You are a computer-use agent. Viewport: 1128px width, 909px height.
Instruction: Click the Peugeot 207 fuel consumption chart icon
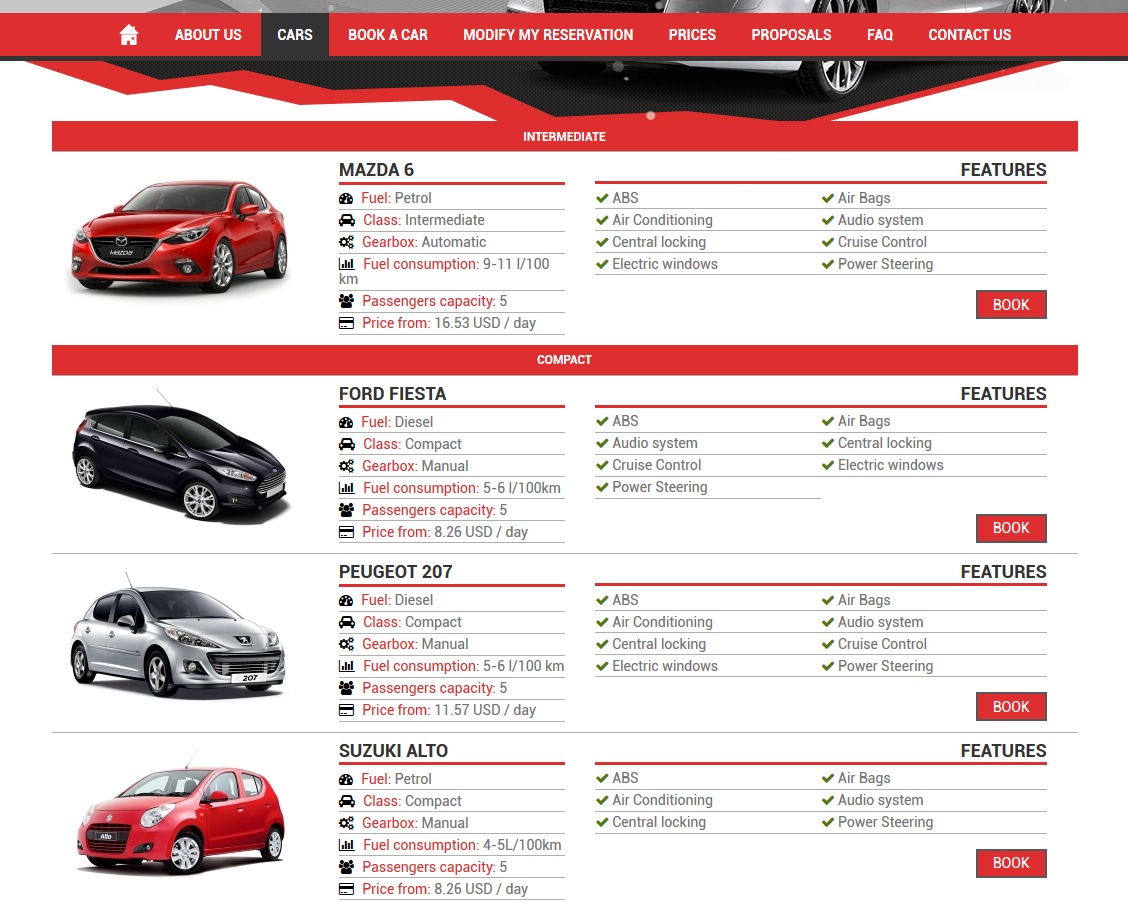point(347,666)
